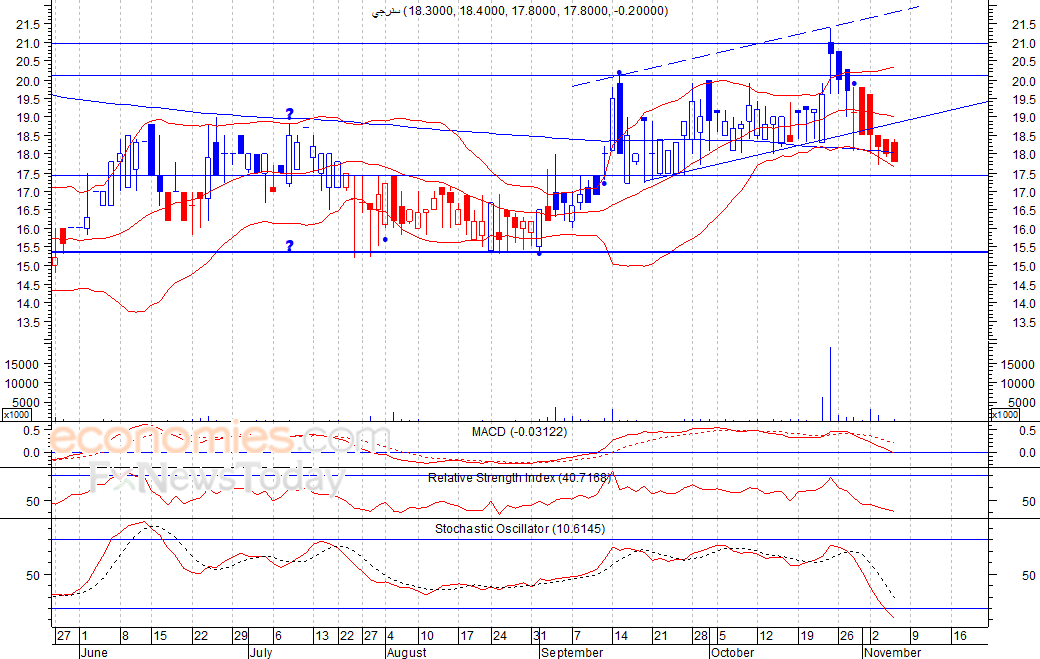Click the date label 13 in July

322,636
